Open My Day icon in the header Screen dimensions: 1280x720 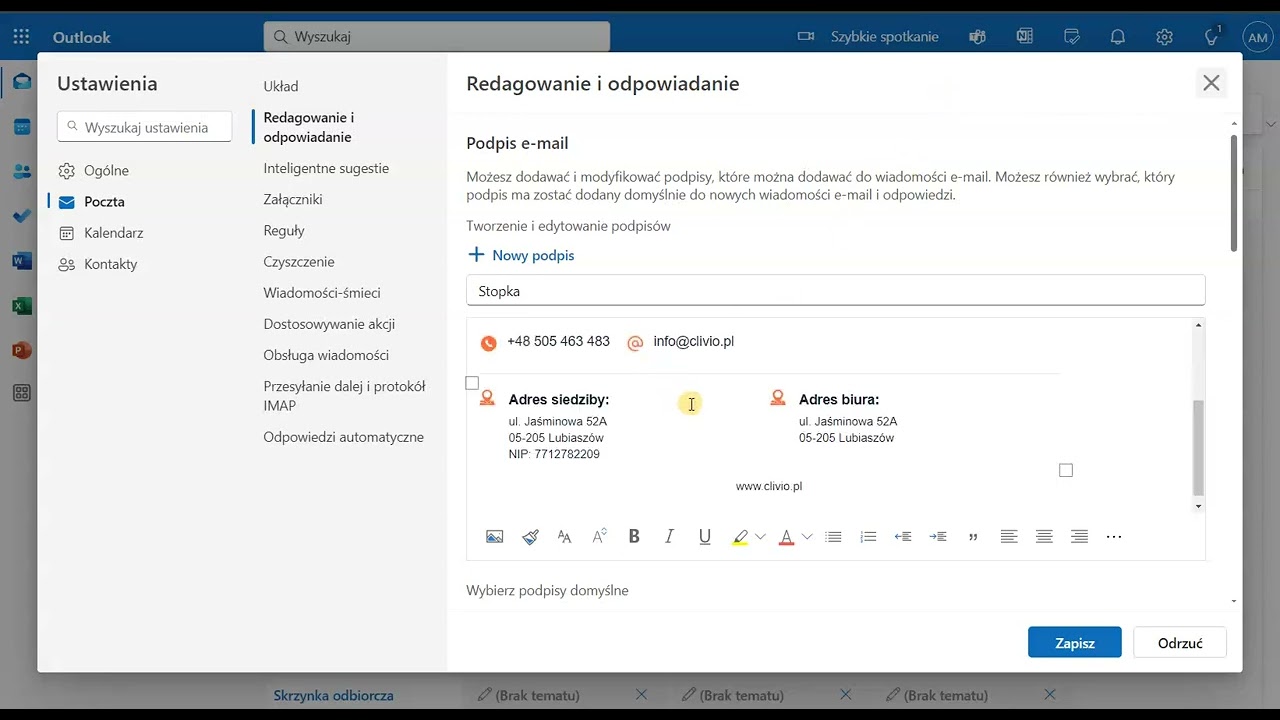[1072, 37]
